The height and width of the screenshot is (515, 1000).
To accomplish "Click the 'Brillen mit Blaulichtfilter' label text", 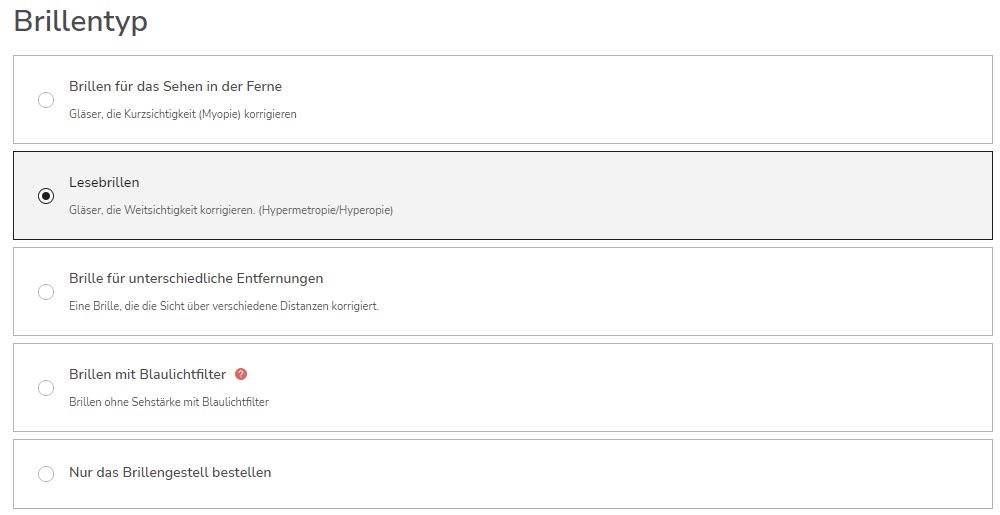I will 147,374.
